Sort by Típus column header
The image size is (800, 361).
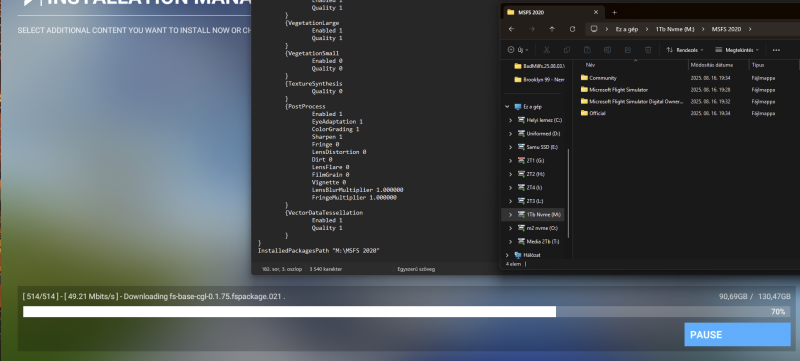(758, 65)
